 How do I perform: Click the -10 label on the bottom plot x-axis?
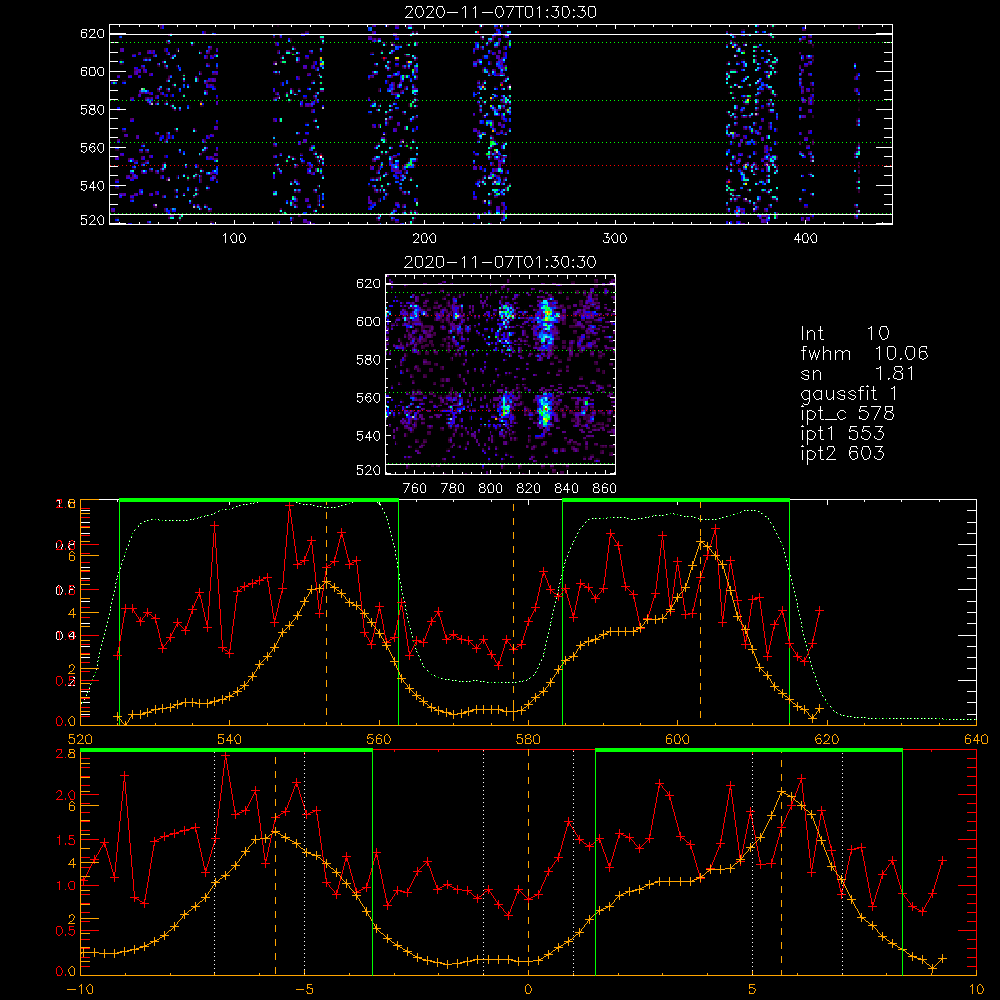[x=80, y=990]
